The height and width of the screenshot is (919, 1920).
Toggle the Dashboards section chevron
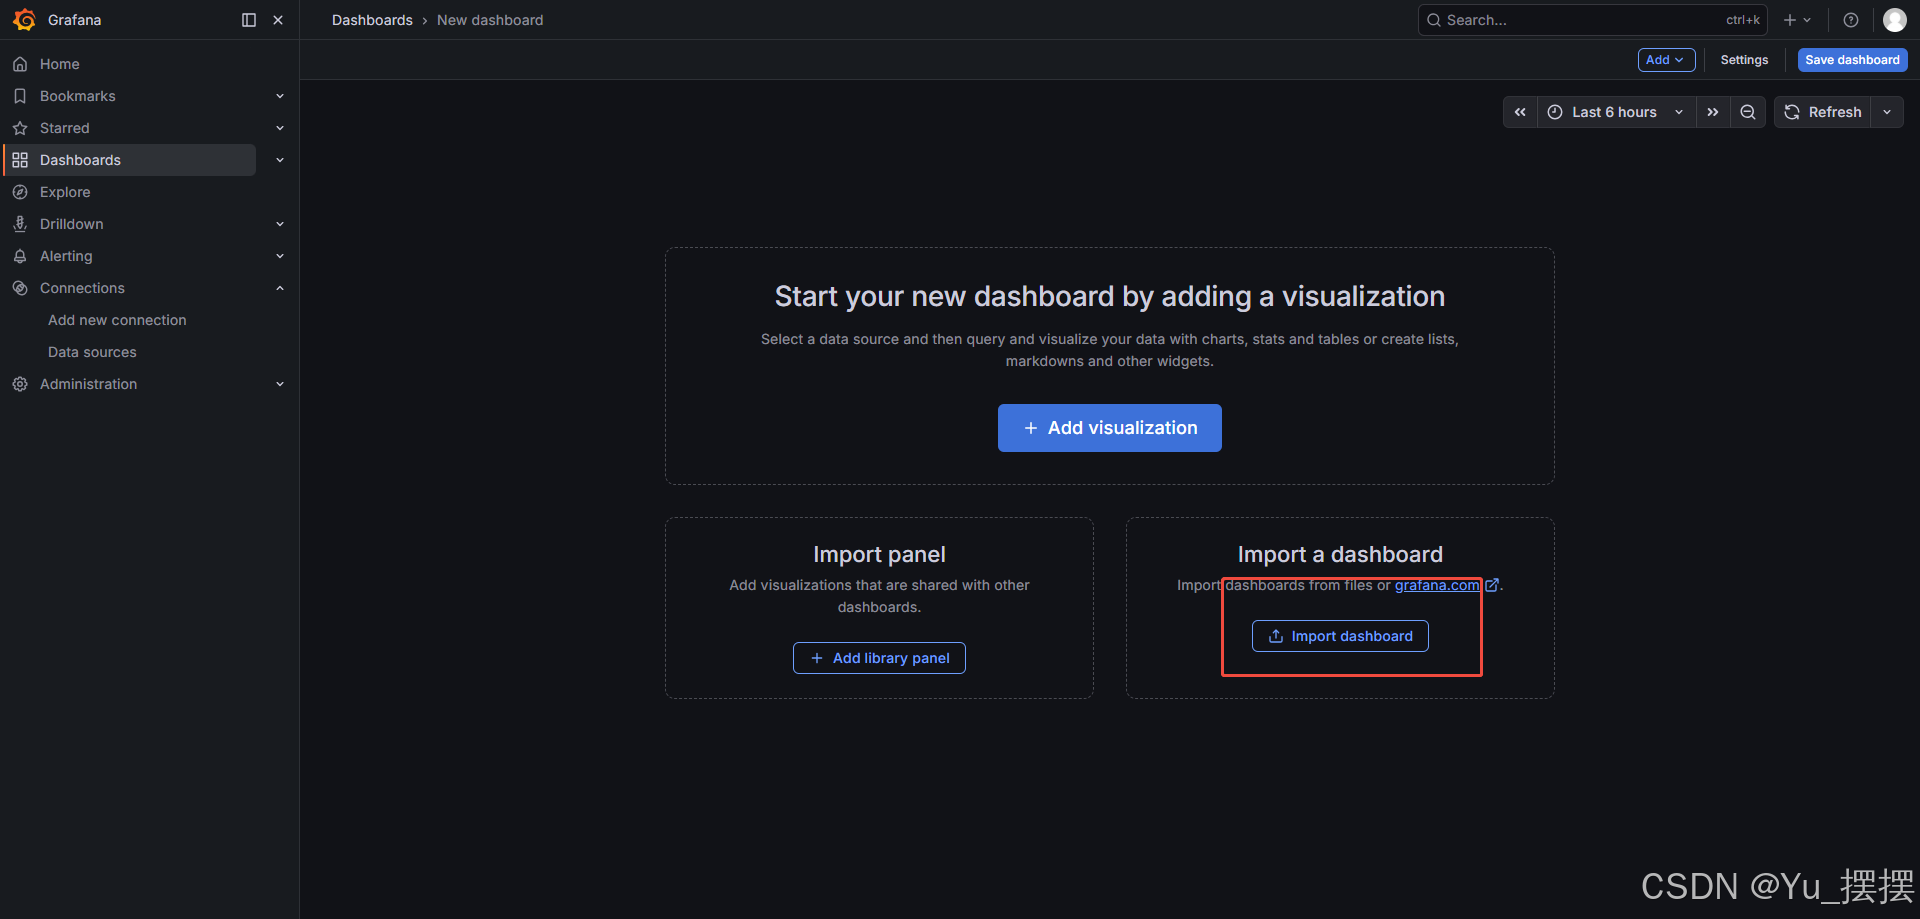(x=280, y=160)
